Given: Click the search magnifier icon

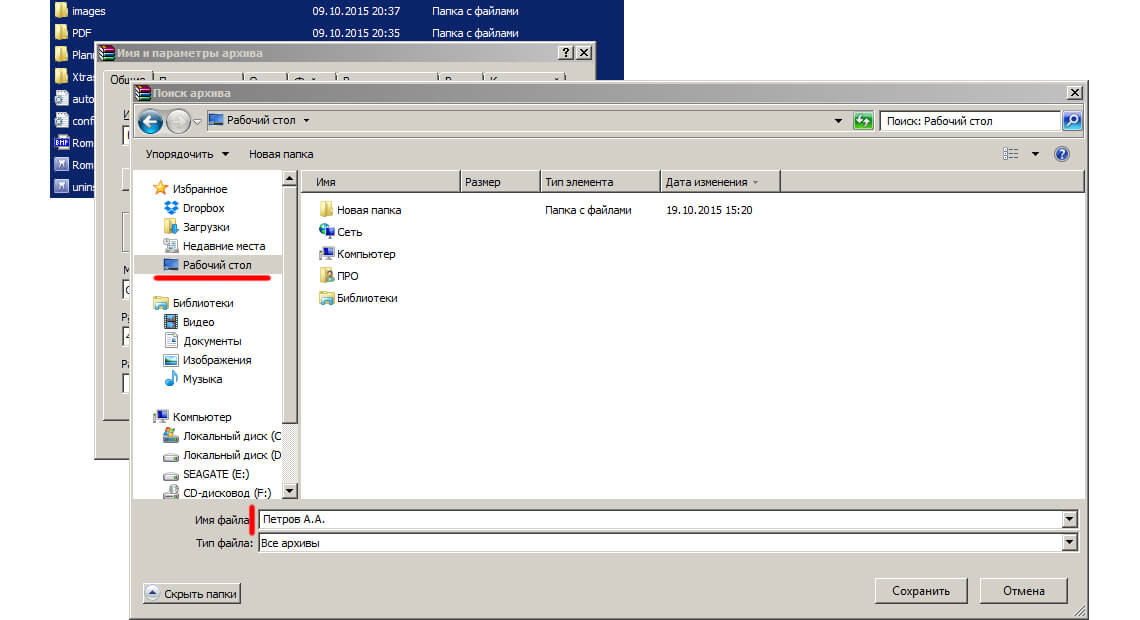Looking at the screenshot, I should (1071, 121).
